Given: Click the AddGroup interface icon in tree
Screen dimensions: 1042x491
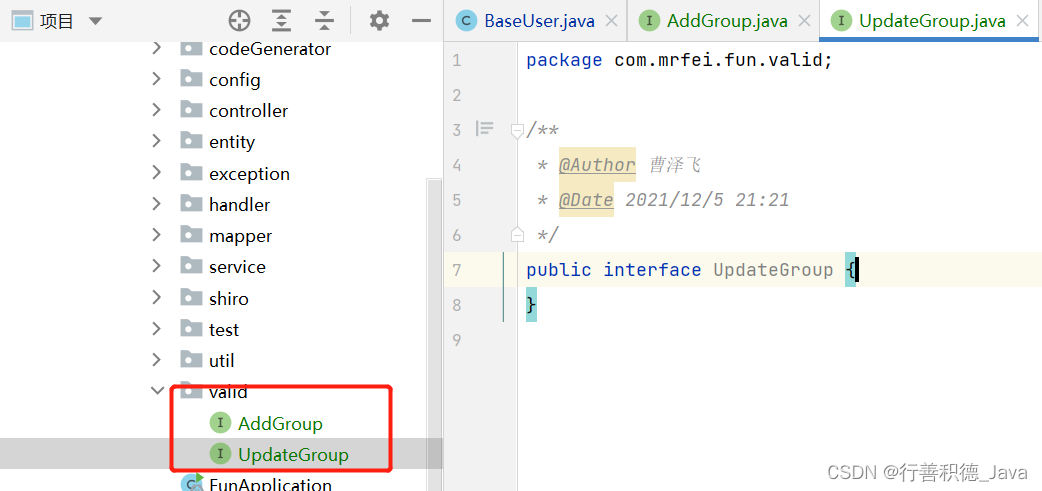Looking at the screenshot, I should 220,423.
